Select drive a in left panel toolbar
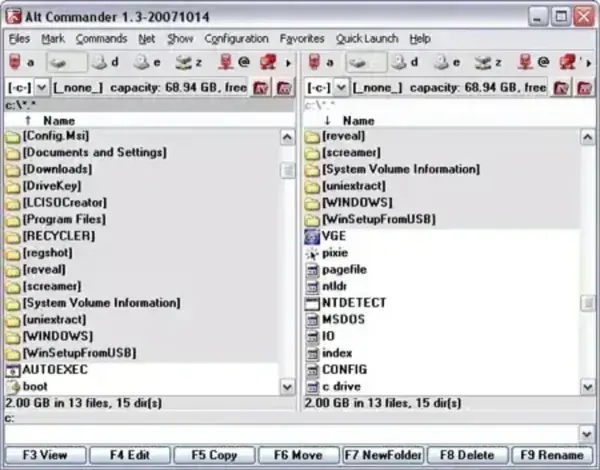The height and width of the screenshot is (470, 600). tap(22, 62)
